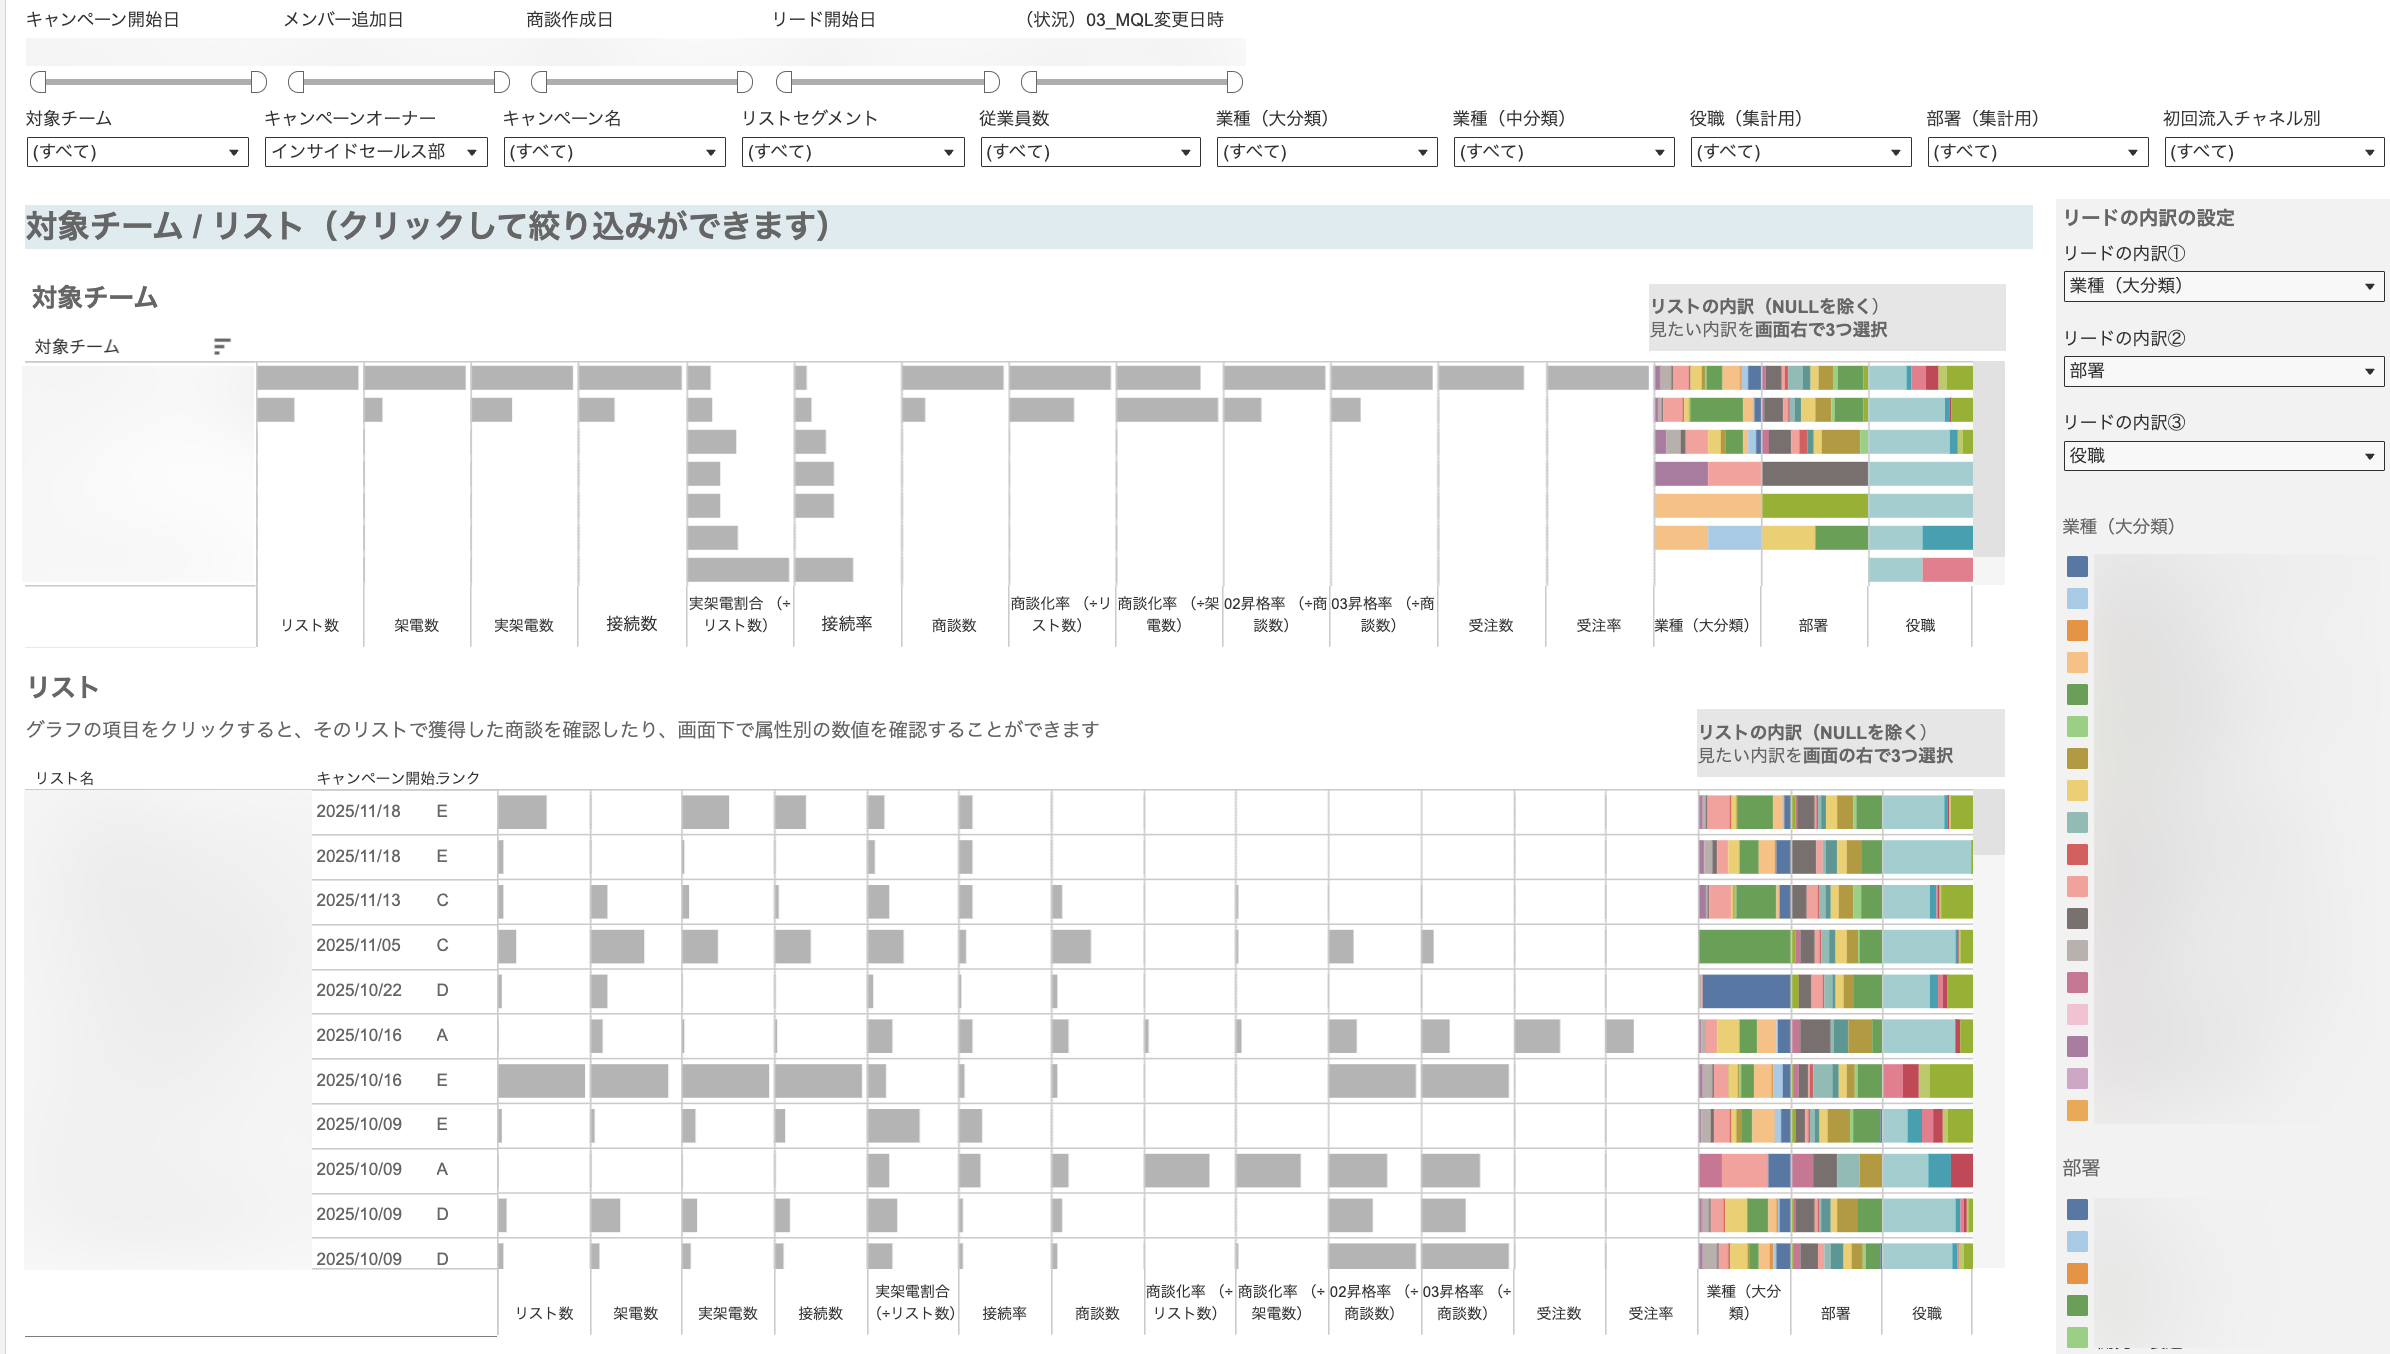Open the 対象チーム filter dropdown

coord(137,152)
